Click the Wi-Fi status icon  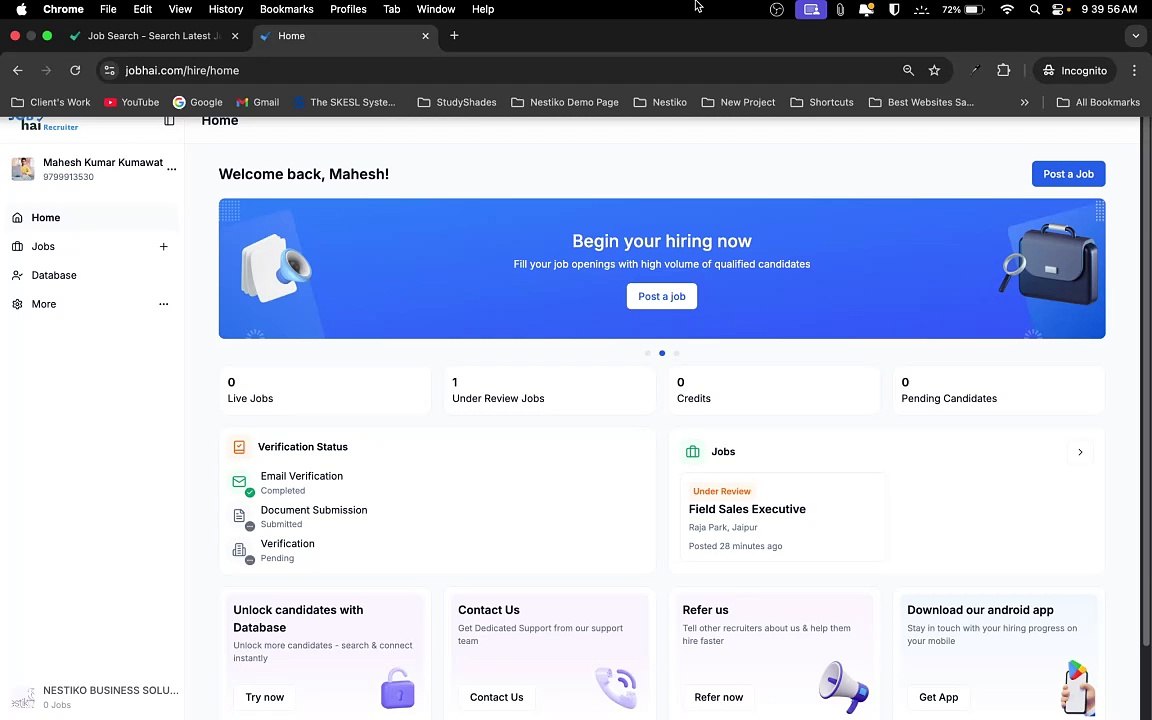click(x=1007, y=10)
